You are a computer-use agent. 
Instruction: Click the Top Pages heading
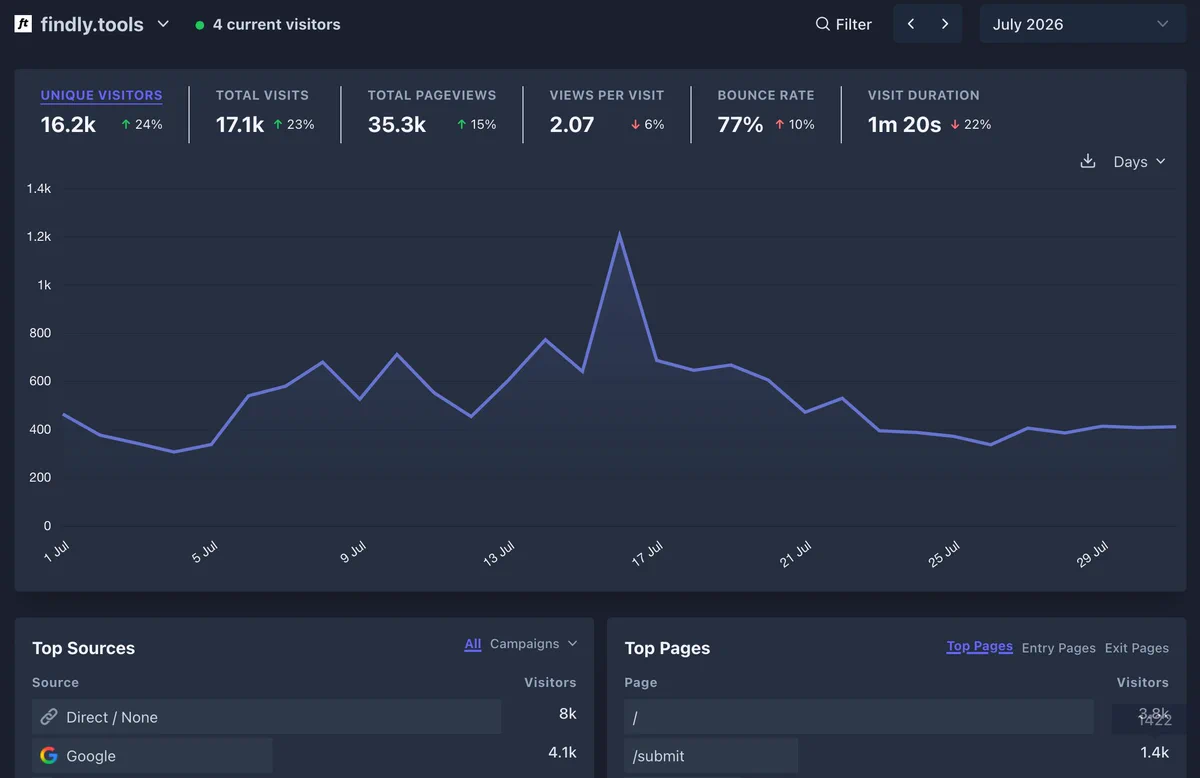[667, 648]
